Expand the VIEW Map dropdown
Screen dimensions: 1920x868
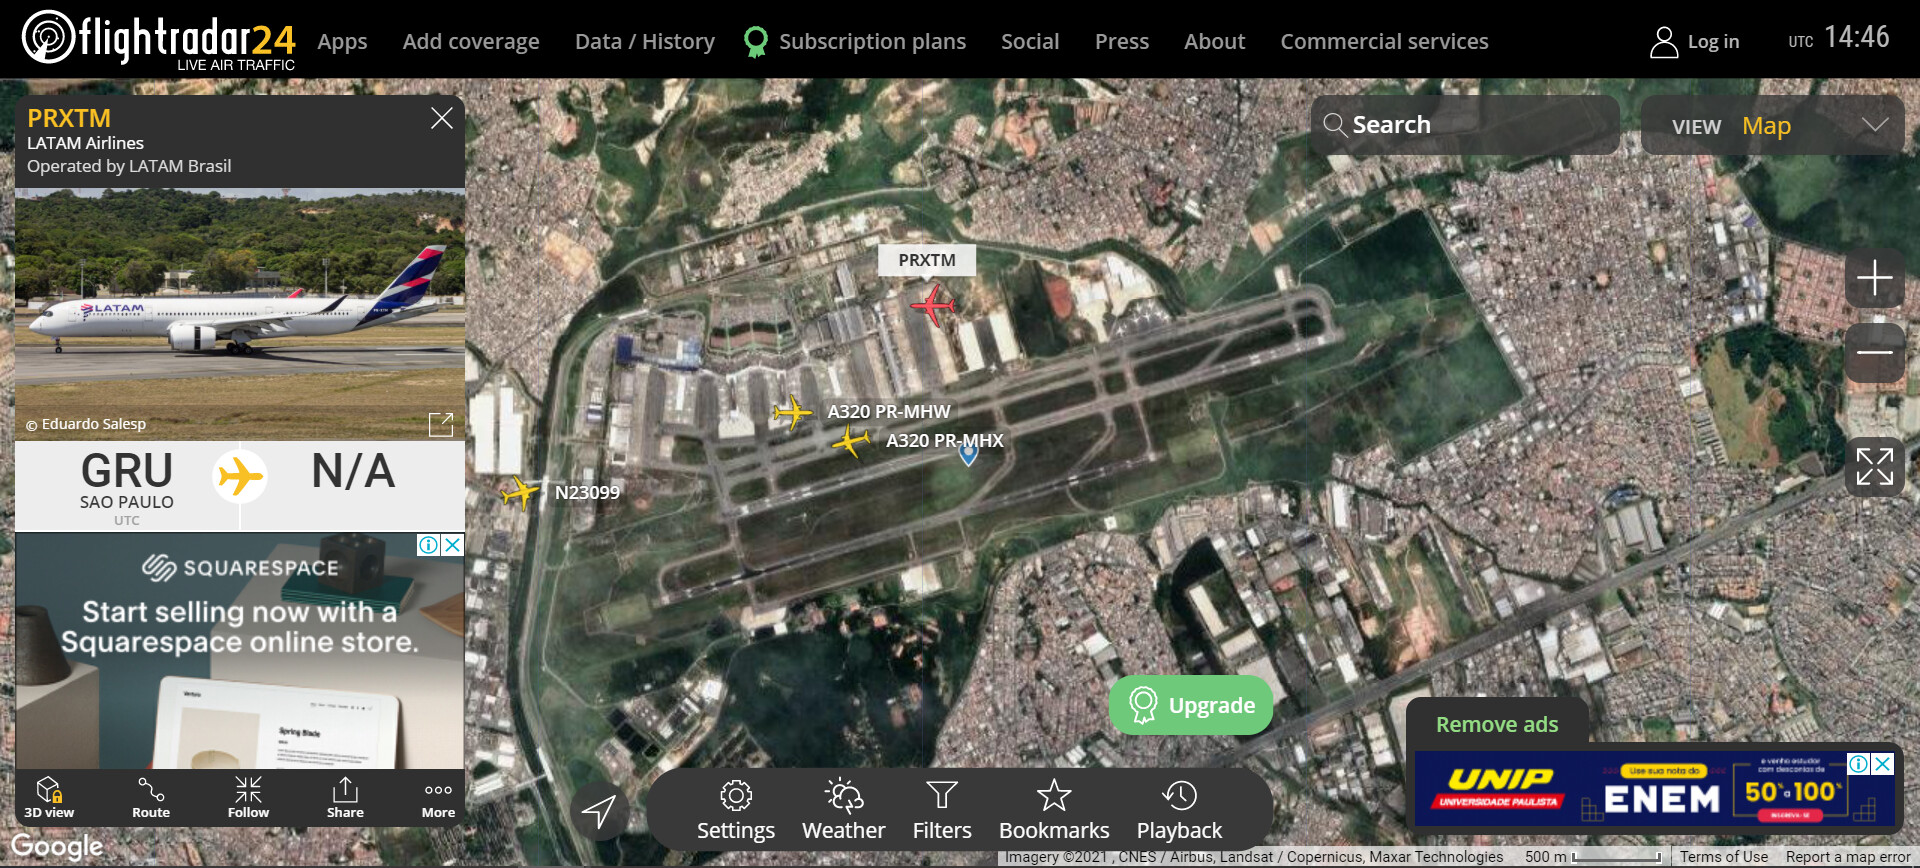(x=1773, y=125)
